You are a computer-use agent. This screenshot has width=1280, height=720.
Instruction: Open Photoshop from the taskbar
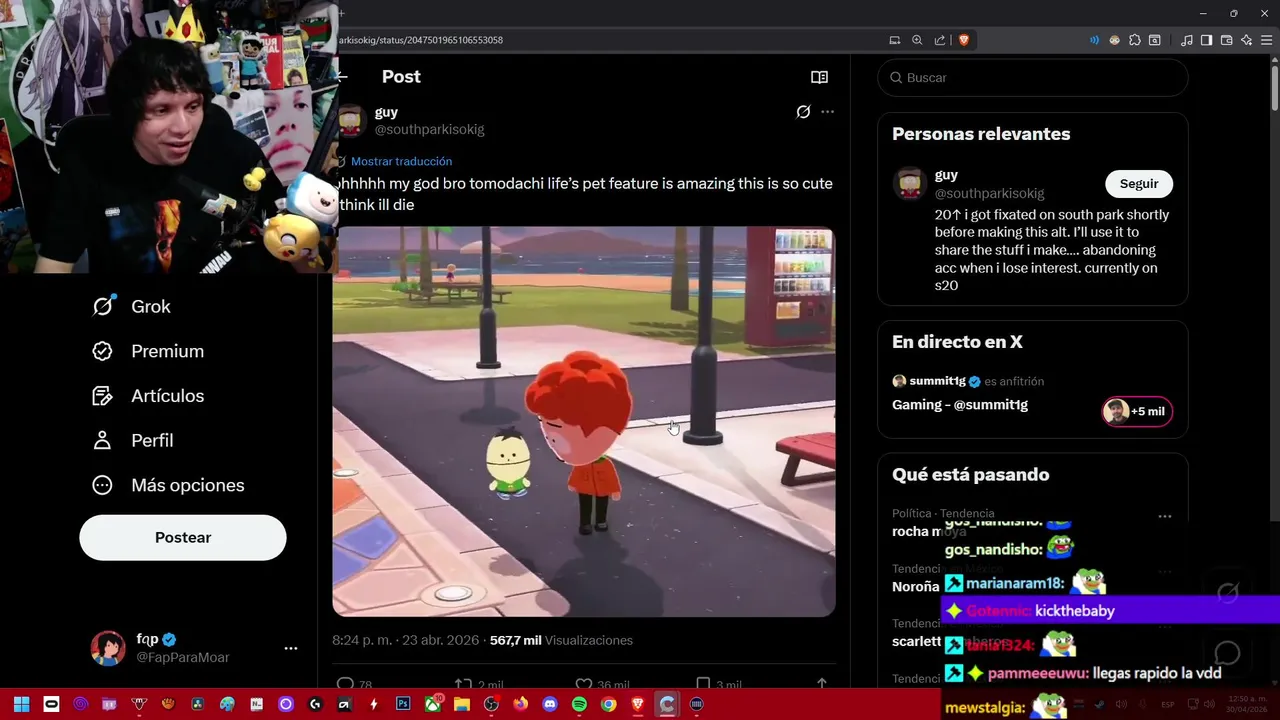403,704
